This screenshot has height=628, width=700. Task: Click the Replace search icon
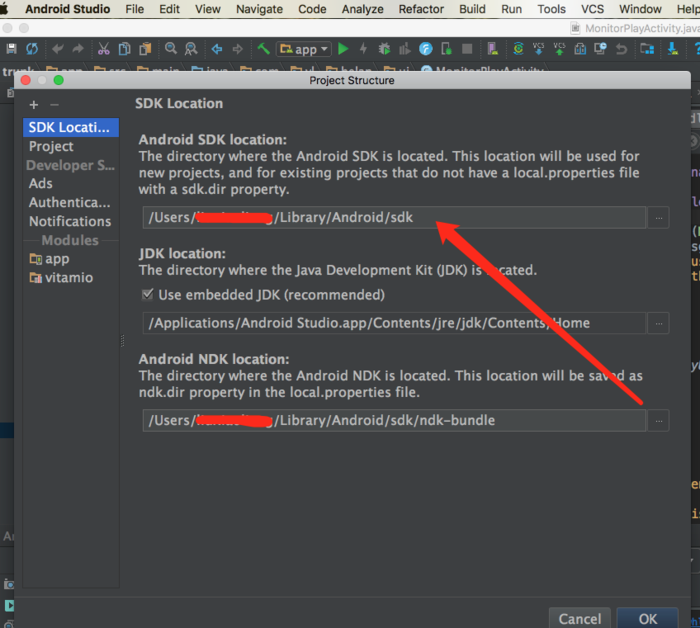(191, 48)
